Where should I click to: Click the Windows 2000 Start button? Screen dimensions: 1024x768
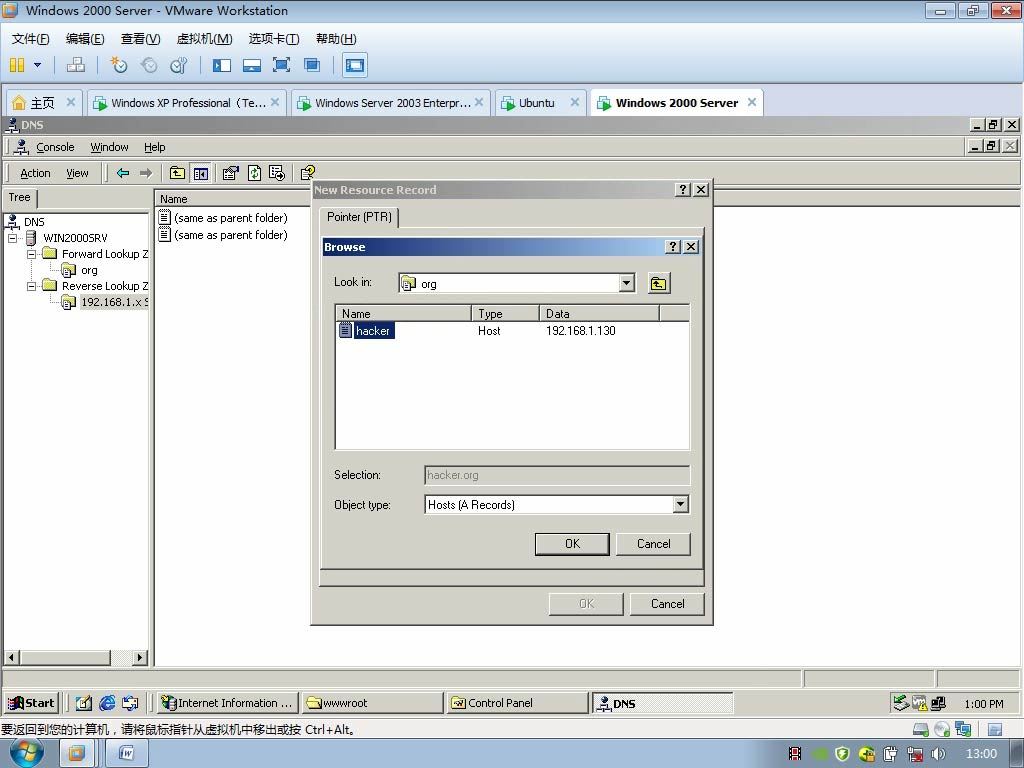[x=31, y=703]
